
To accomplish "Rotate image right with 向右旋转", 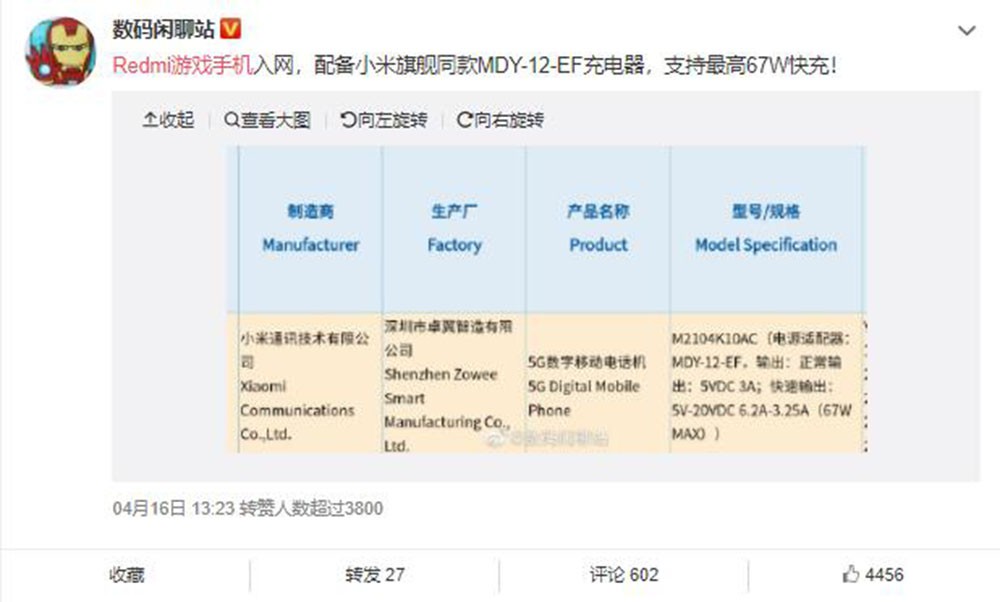I will [501, 120].
